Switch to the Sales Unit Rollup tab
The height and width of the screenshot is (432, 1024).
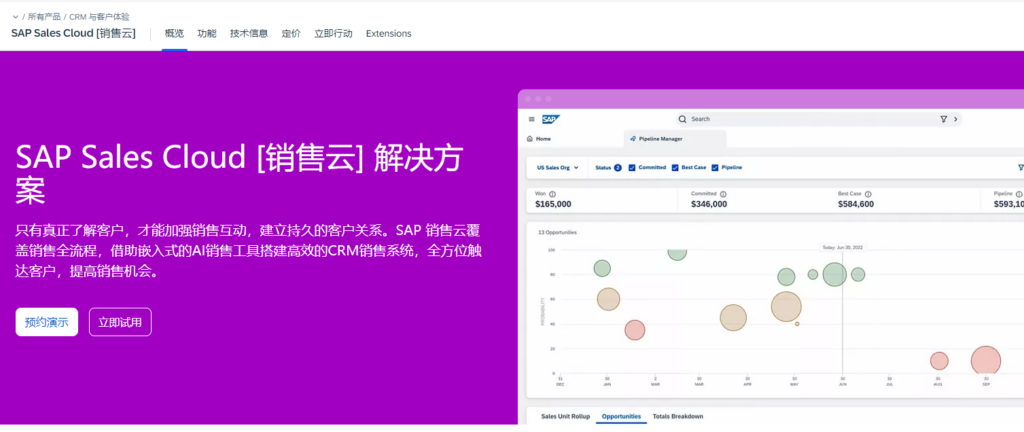(566, 416)
